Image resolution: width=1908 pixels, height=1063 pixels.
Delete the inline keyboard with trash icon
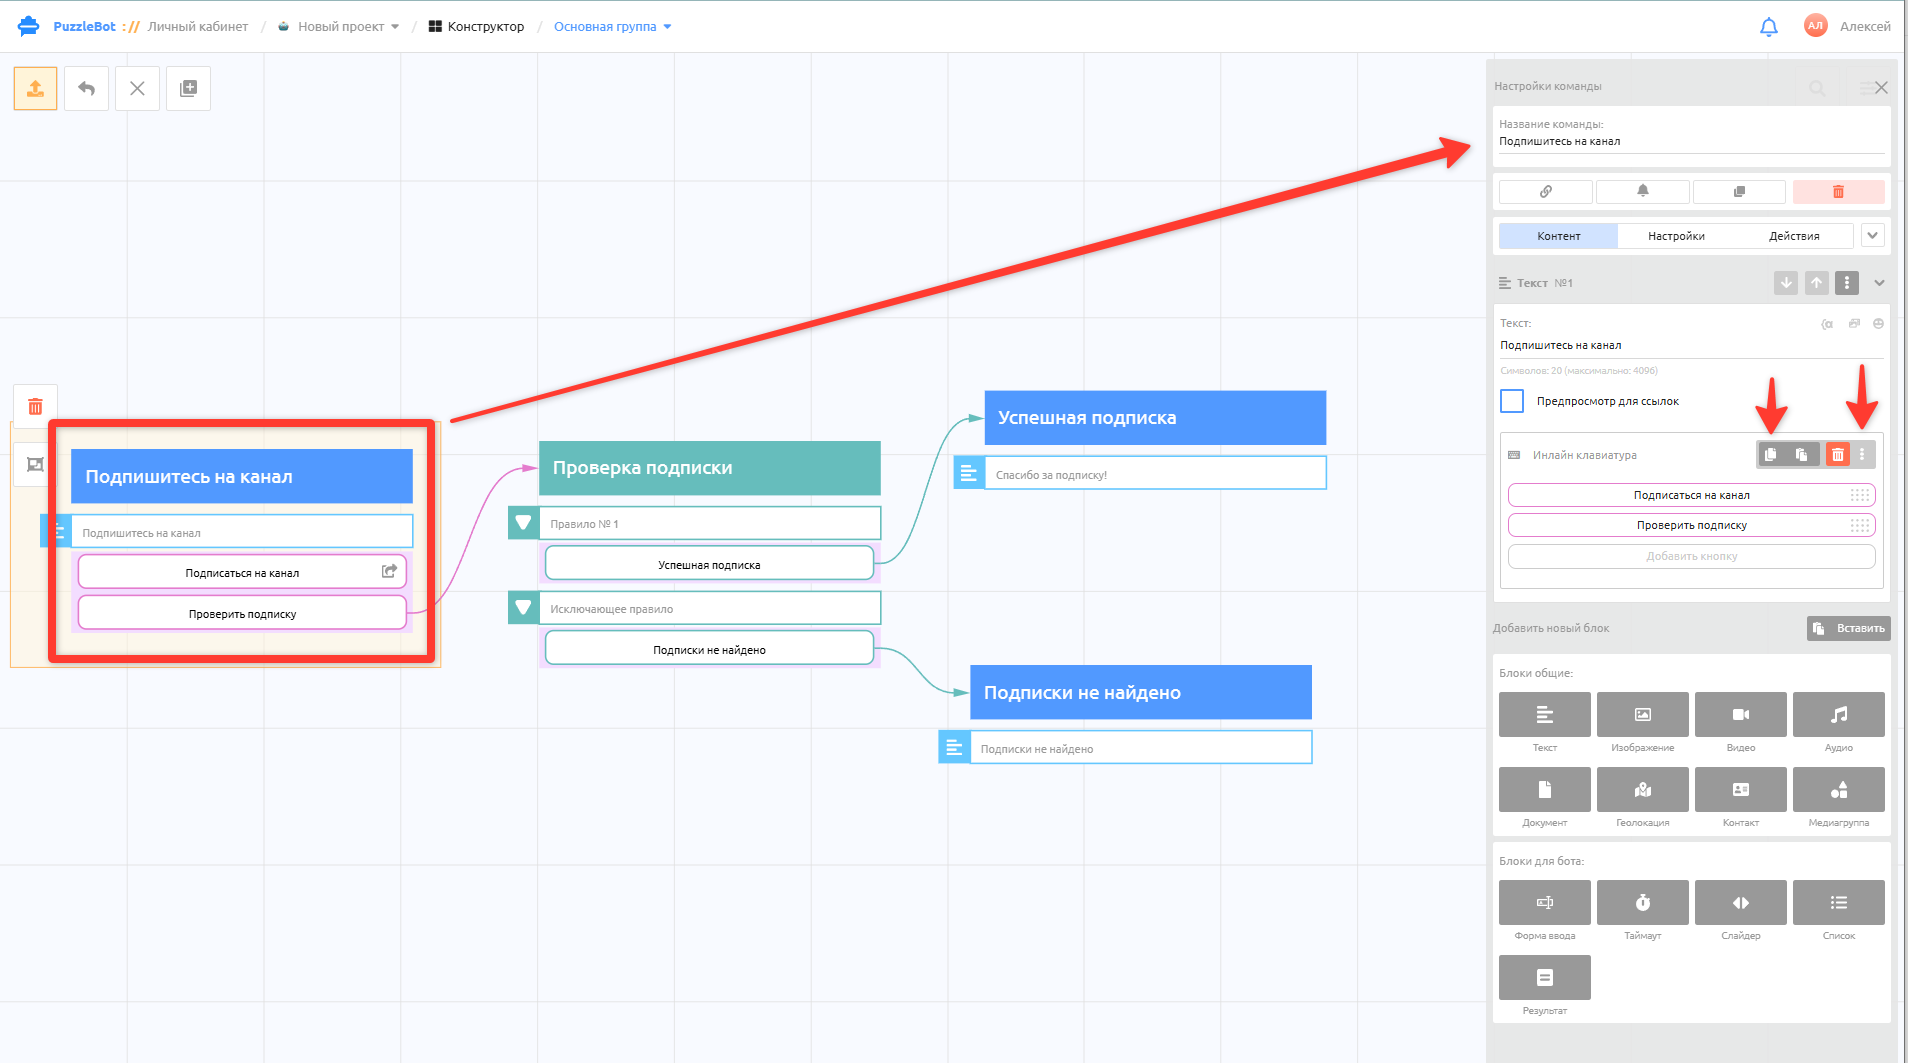1837,455
